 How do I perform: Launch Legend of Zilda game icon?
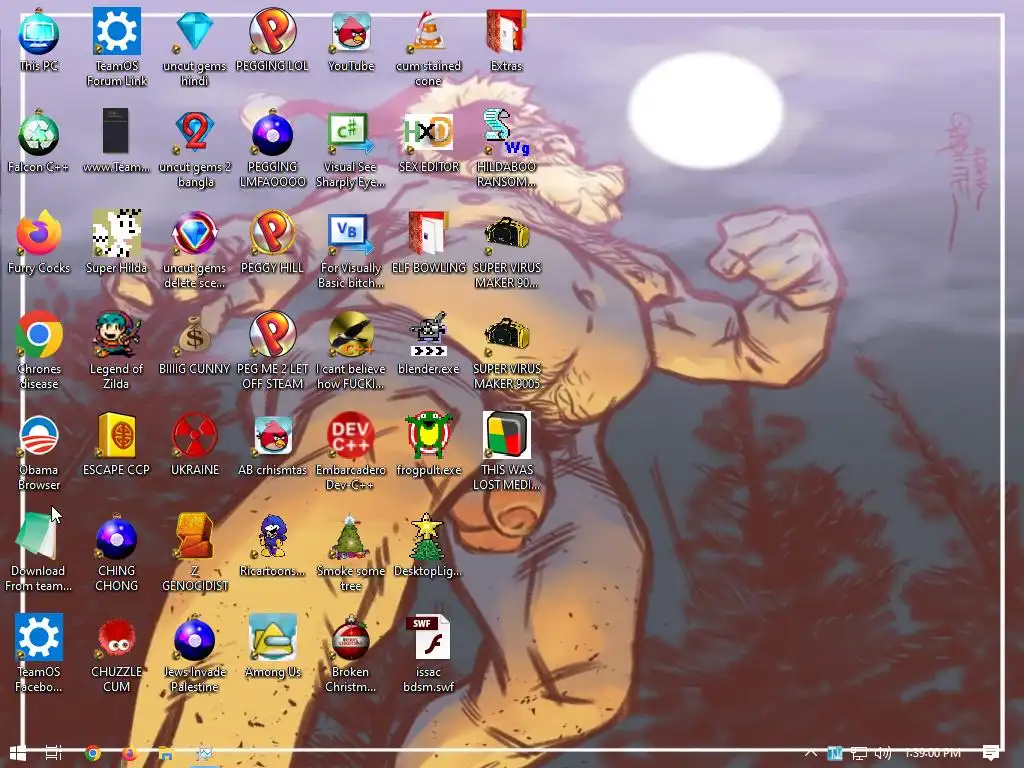[x=116, y=350]
